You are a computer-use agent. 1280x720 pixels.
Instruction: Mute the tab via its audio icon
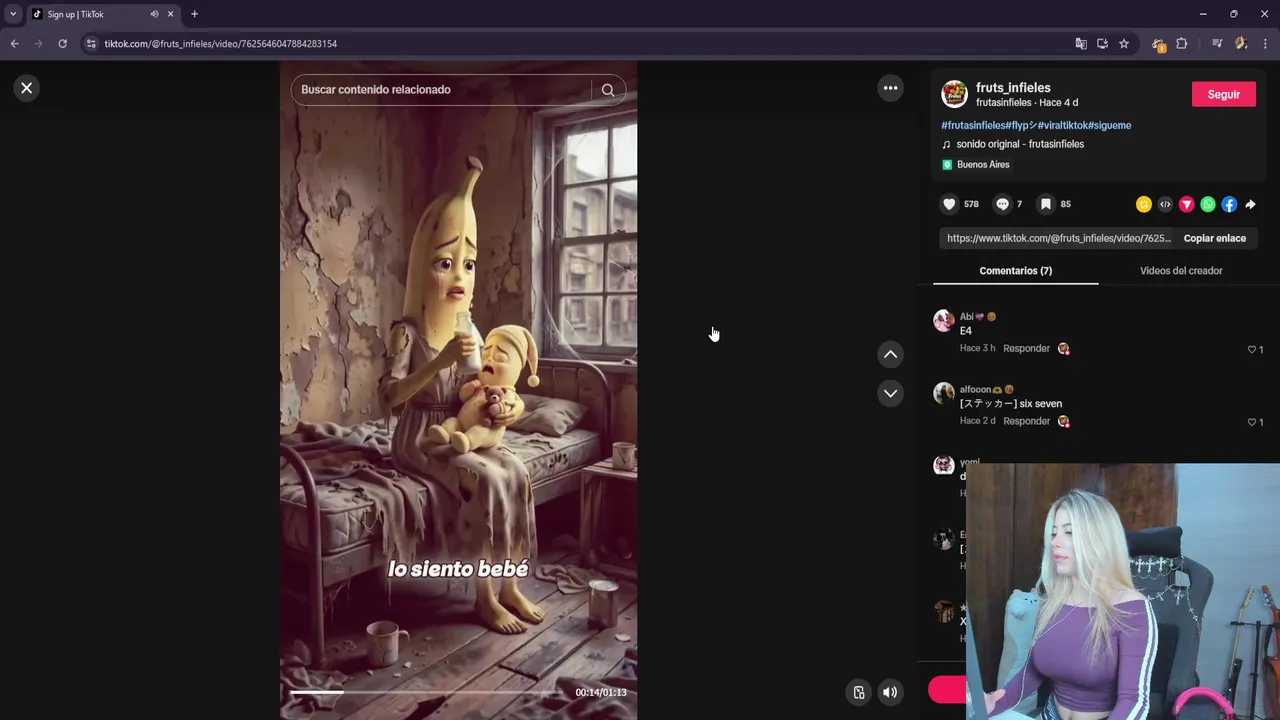(154, 14)
